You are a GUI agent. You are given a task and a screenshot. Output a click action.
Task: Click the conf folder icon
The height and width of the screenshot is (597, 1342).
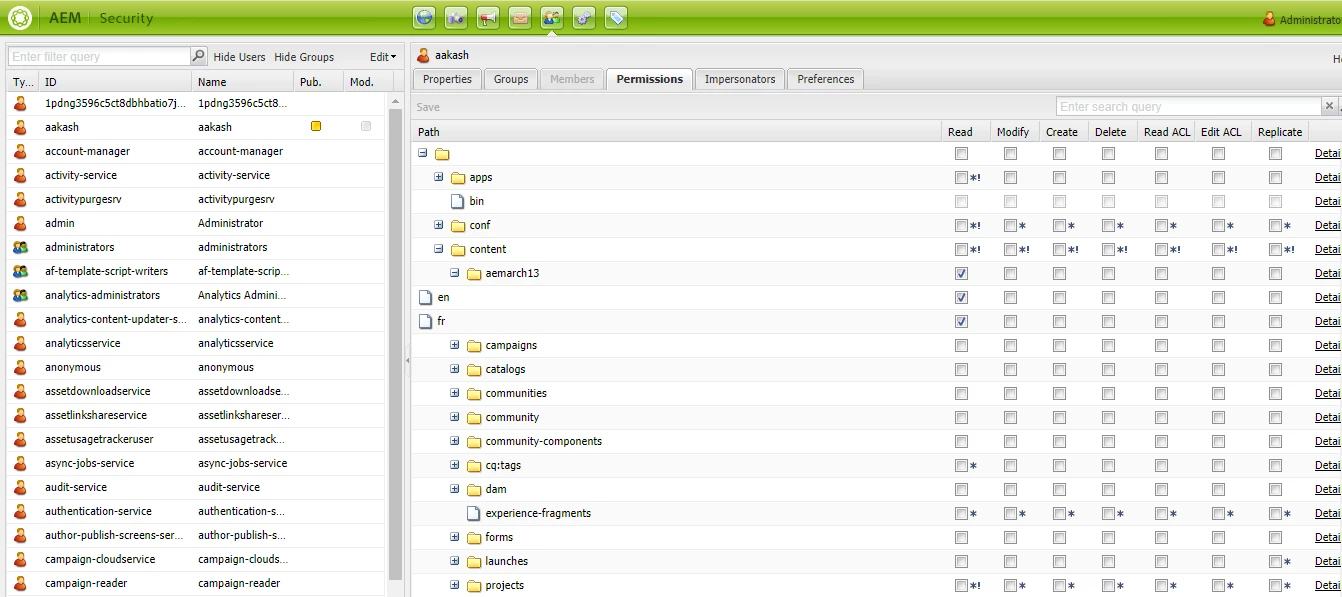pyautogui.click(x=458, y=226)
